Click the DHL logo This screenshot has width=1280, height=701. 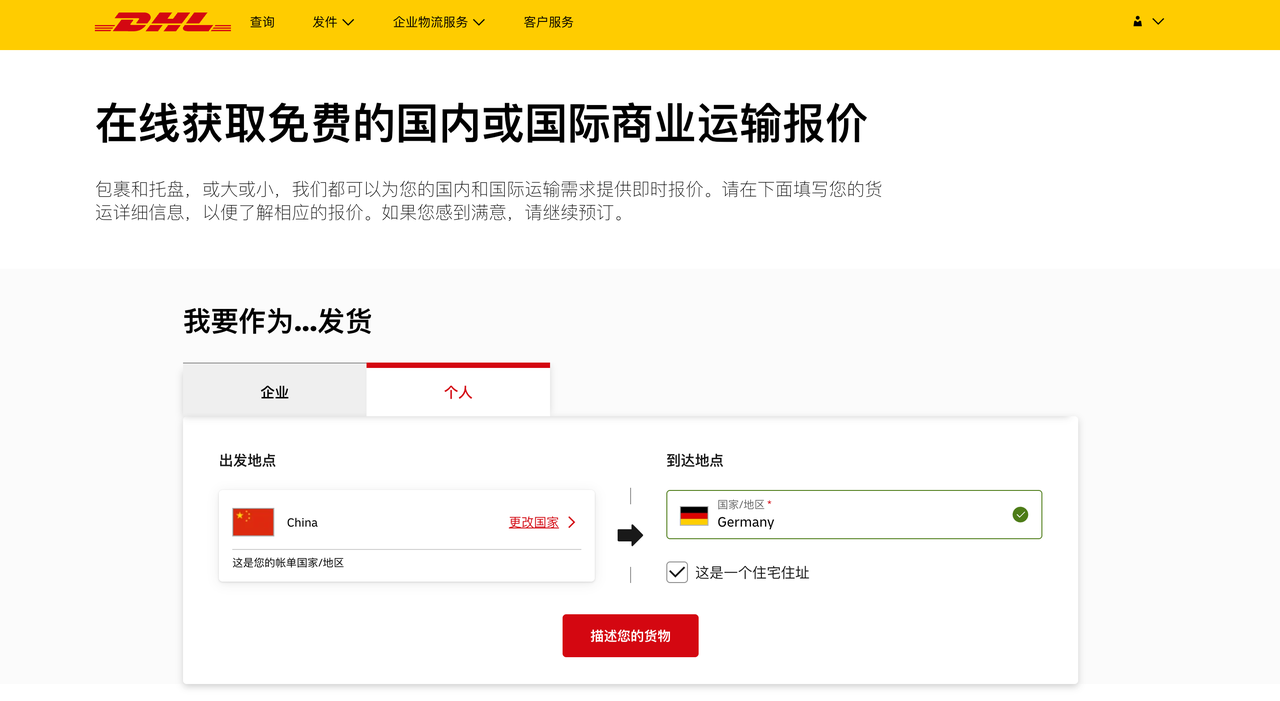pos(163,22)
